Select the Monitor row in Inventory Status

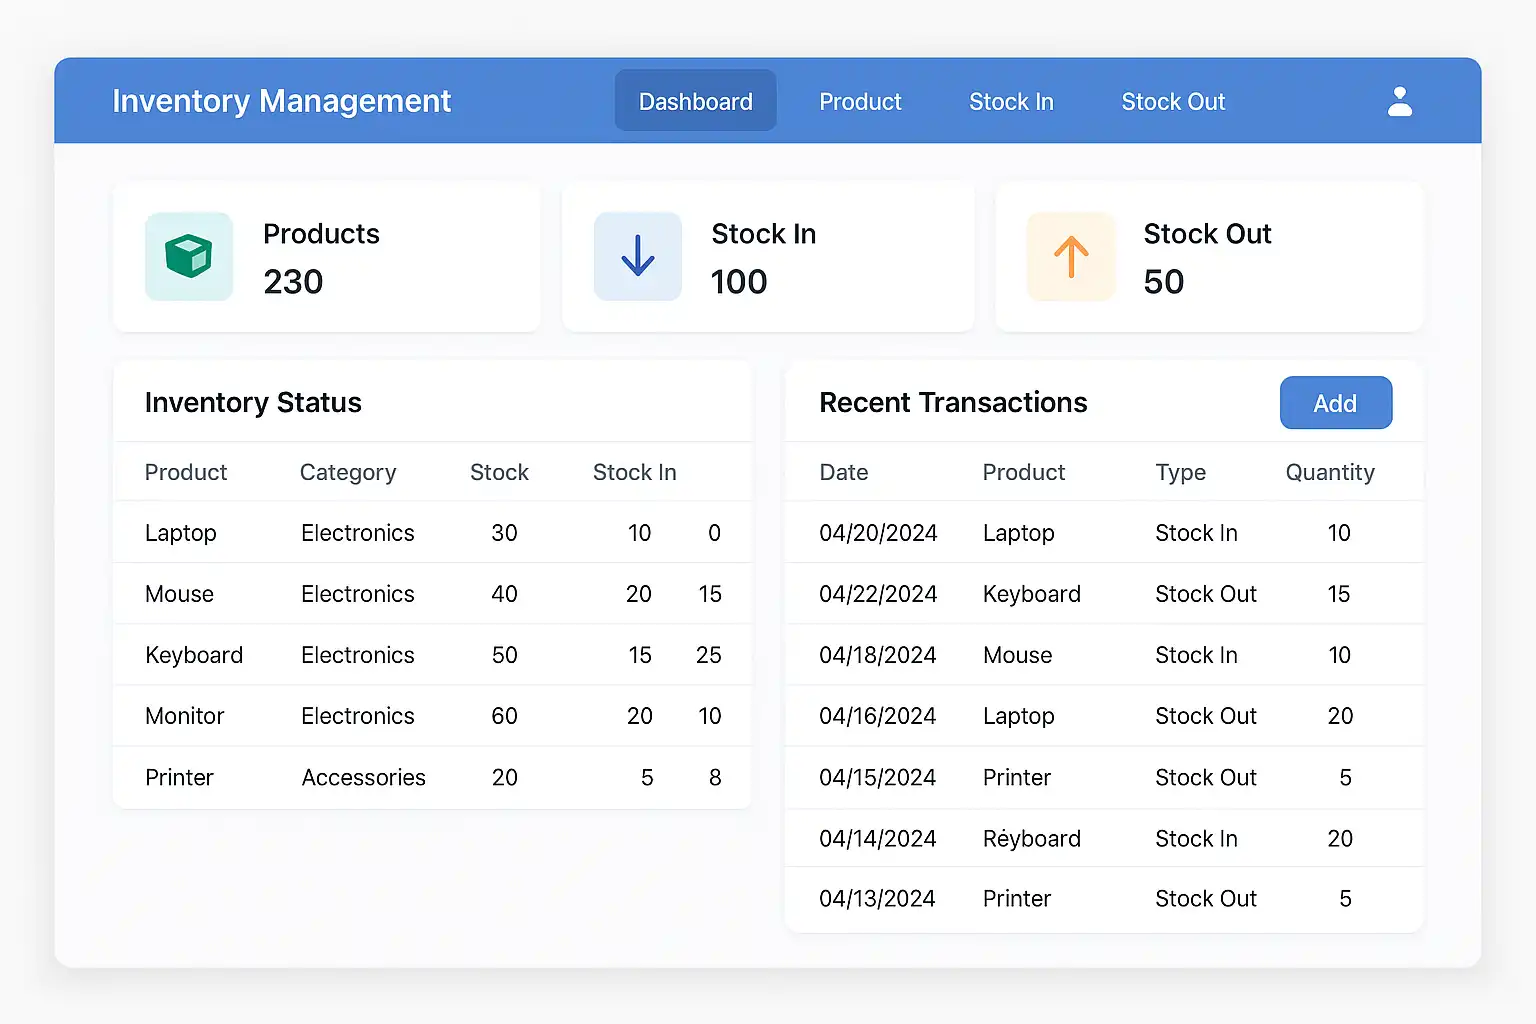pos(185,716)
